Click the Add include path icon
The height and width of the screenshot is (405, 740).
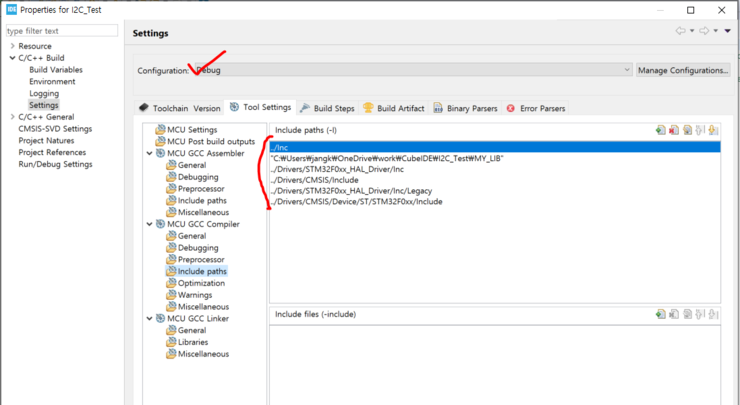pos(660,130)
